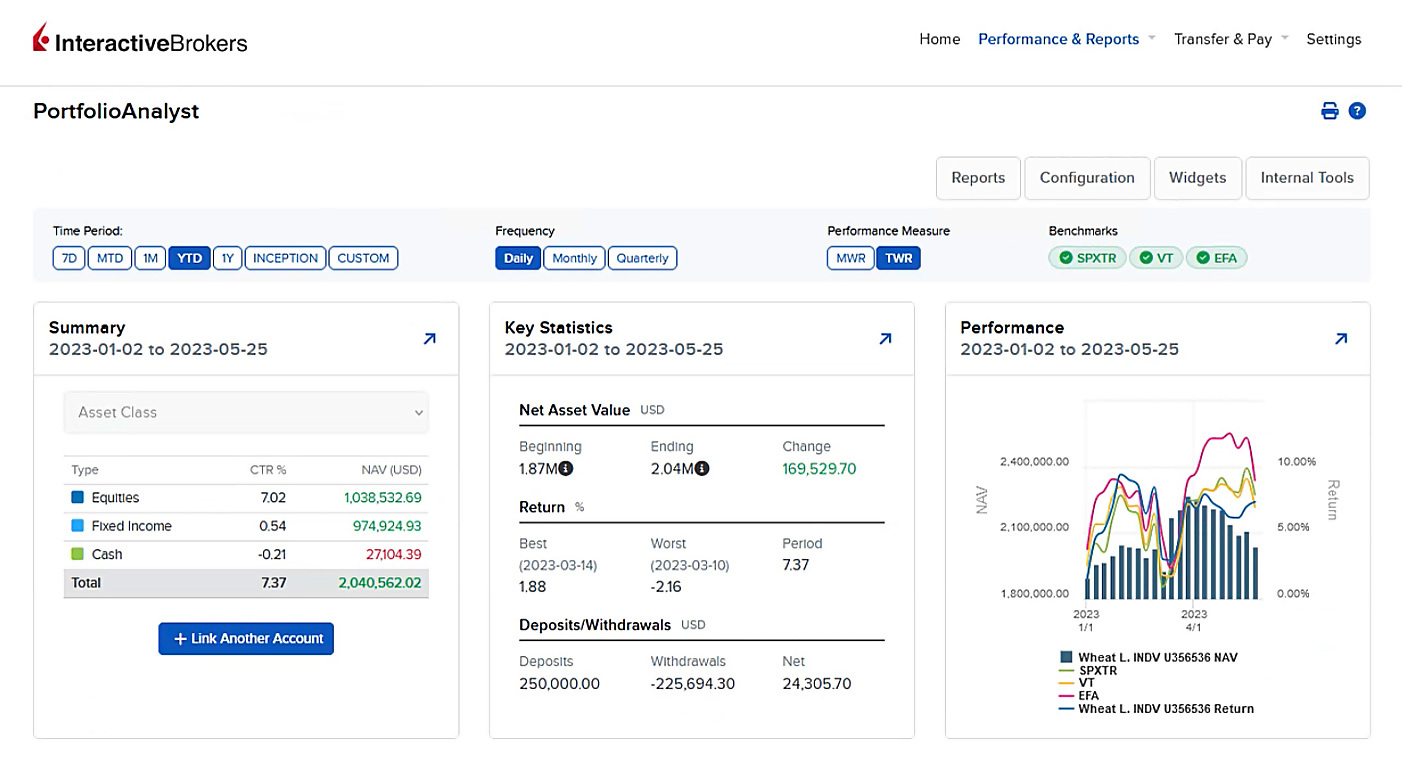The image size is (1404, 774).
Task: Click the Interactive Brokers logo
Action: point(139,41)
